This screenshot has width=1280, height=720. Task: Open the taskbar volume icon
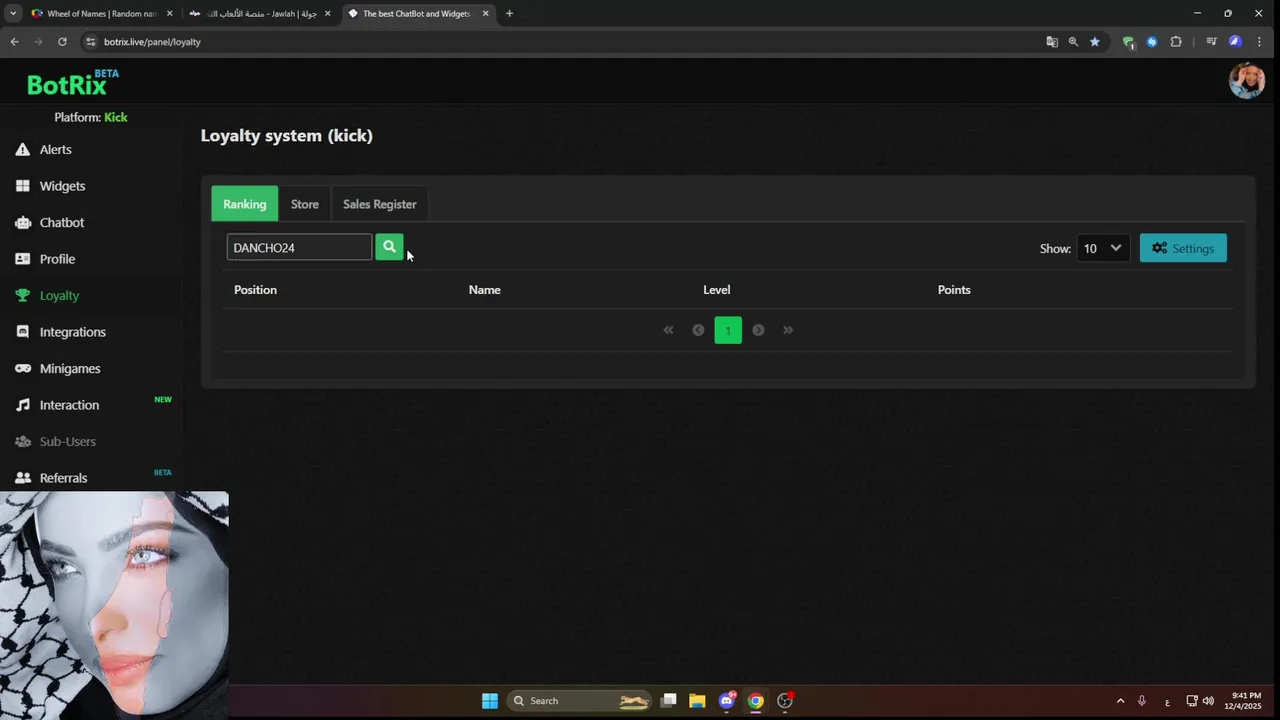click(1208, 701)
